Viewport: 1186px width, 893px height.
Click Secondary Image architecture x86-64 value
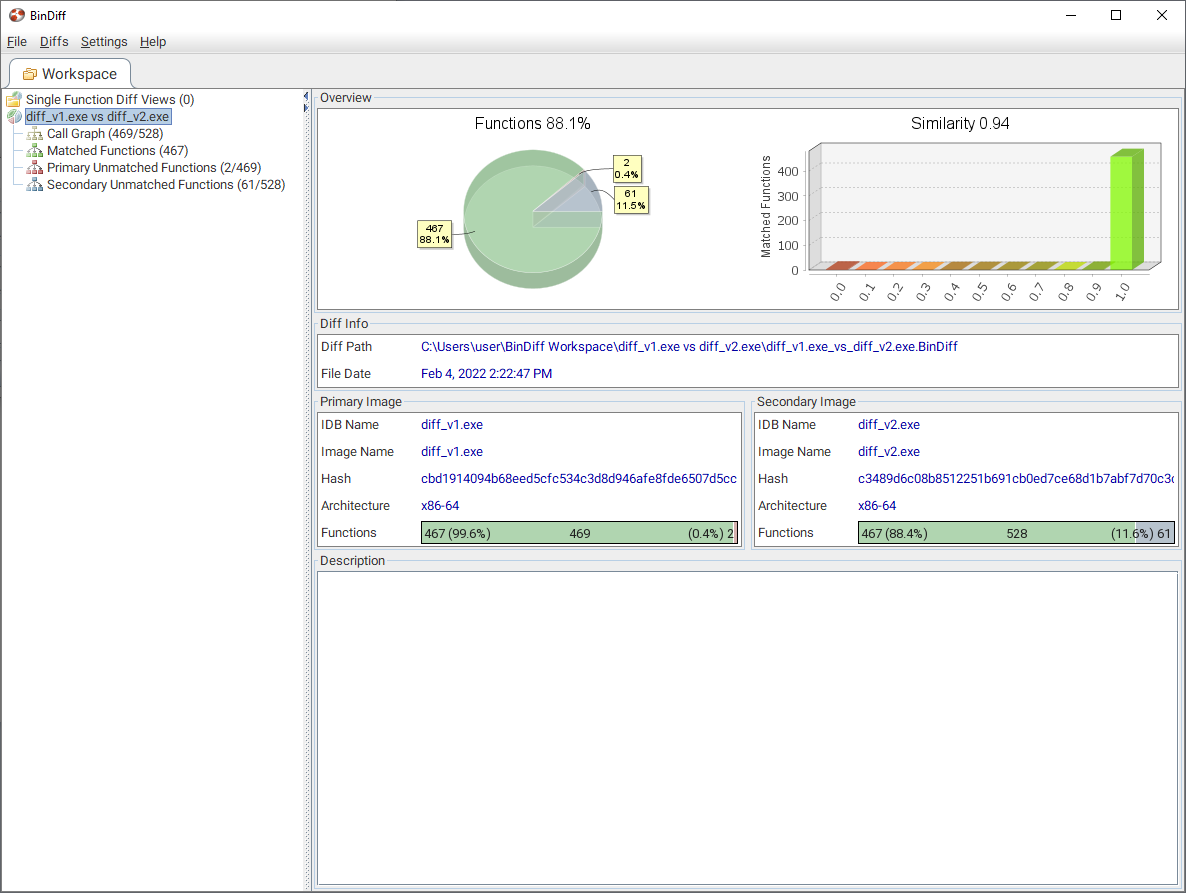877,506
